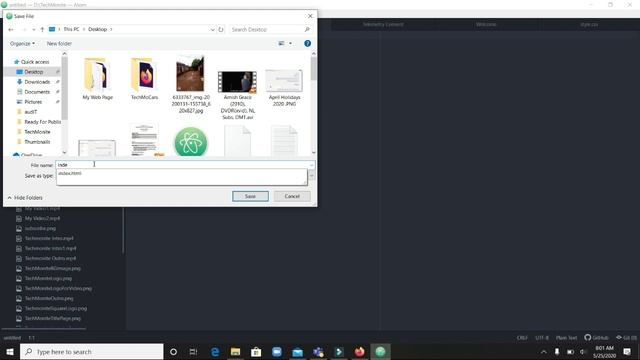Open the Save as type dropdown

tap(311, 176)
